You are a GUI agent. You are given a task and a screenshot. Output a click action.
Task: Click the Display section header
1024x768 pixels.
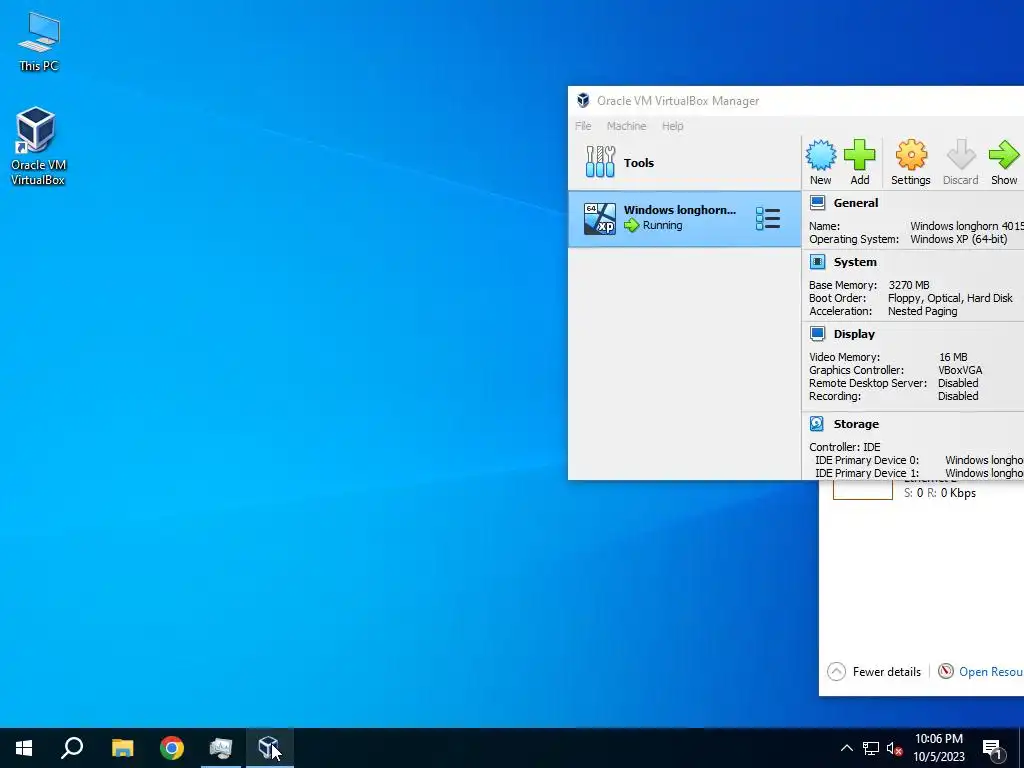click(854, 334)
